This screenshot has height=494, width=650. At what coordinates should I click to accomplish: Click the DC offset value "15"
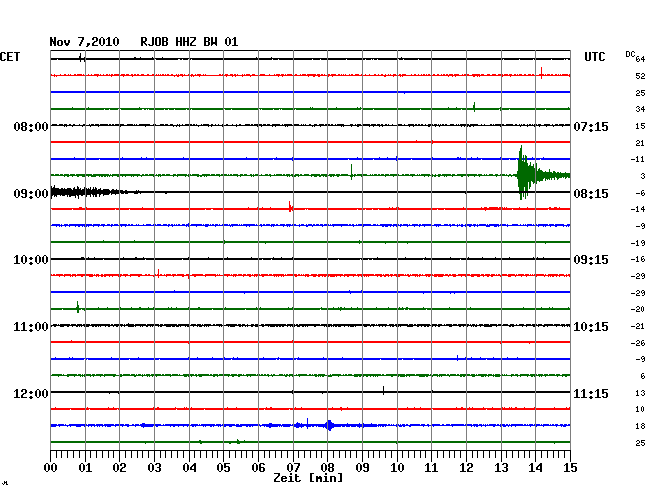(640, 126)
